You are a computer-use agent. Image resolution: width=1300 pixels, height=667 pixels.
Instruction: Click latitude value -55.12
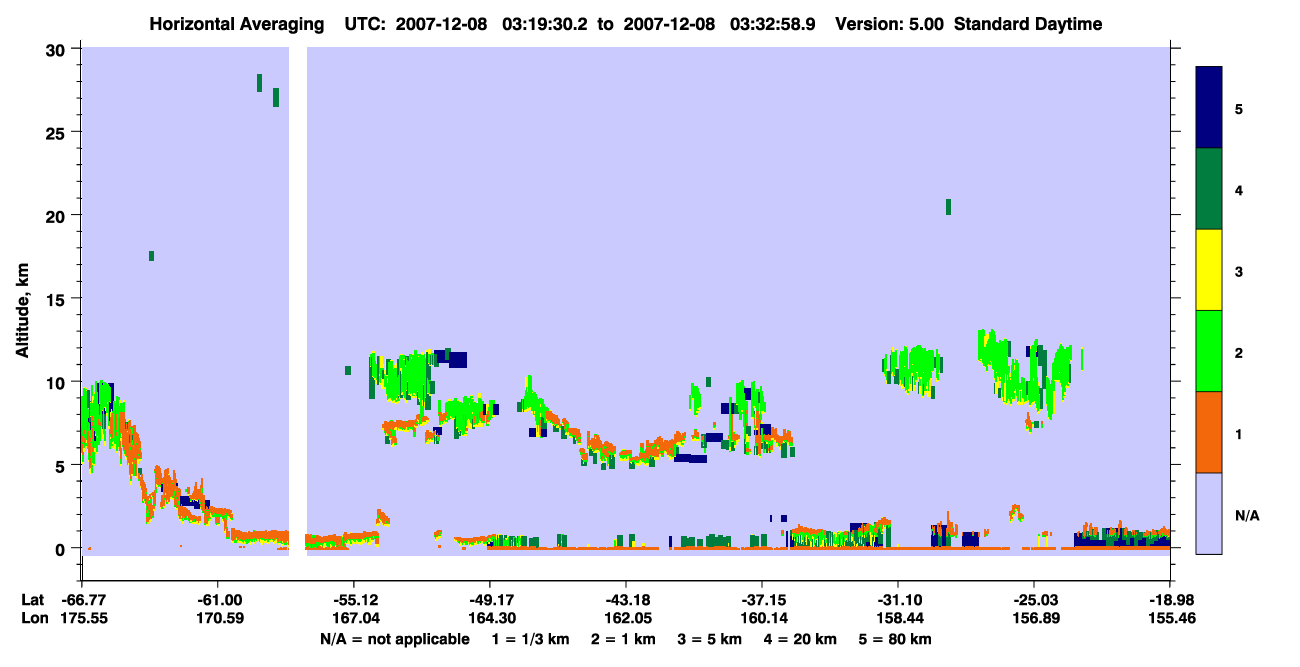354,599
